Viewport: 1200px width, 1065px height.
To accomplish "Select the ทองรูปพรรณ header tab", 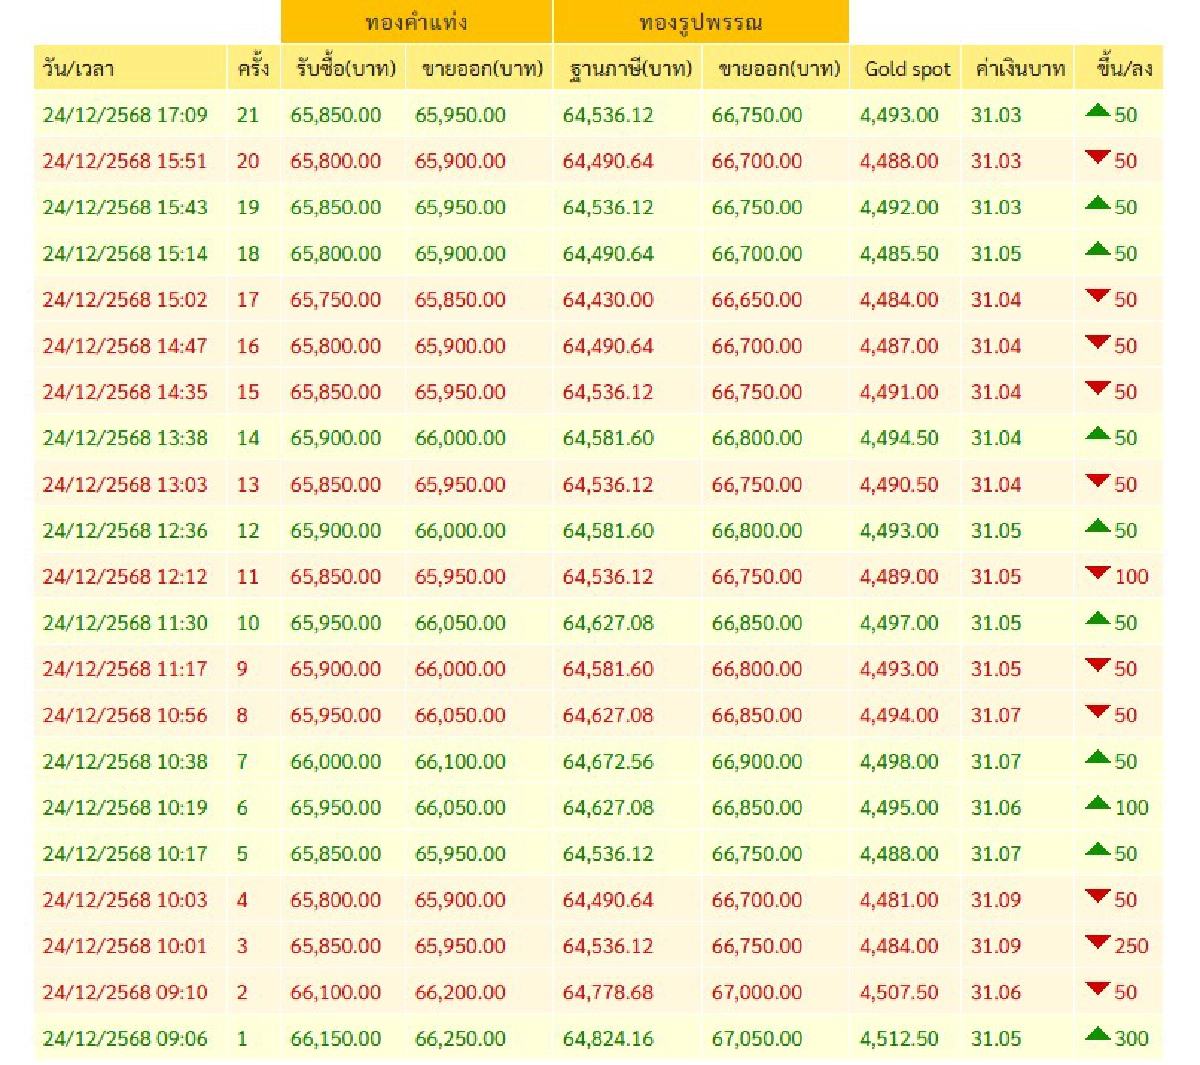I will 700,22.
